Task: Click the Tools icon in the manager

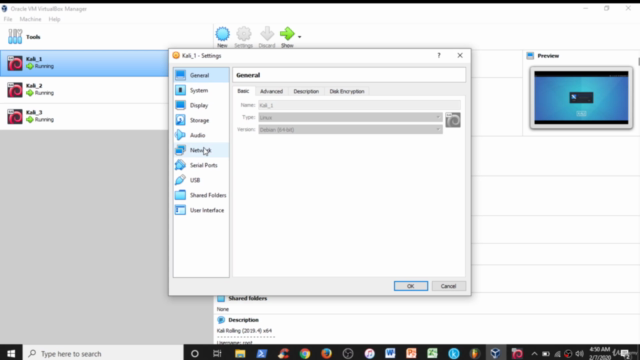Action: click(x=15, y=37)
